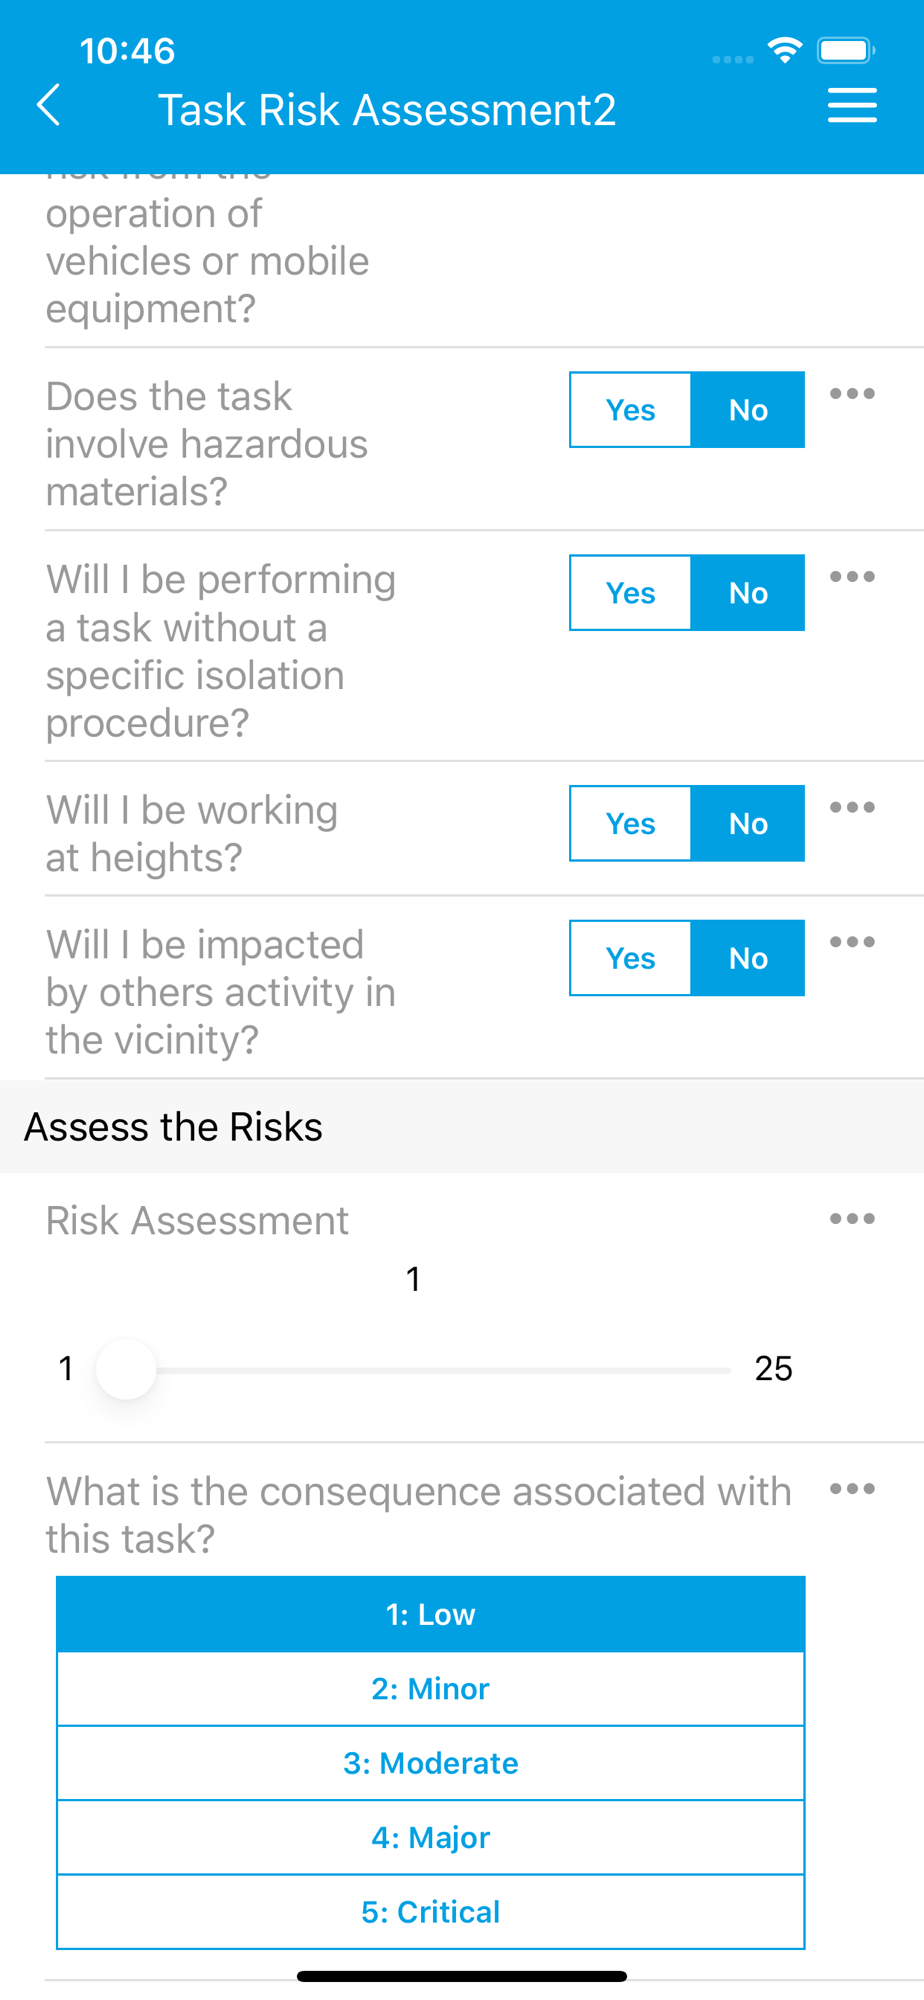Open more options for Risk Assessment

[x=852, y=1219]
